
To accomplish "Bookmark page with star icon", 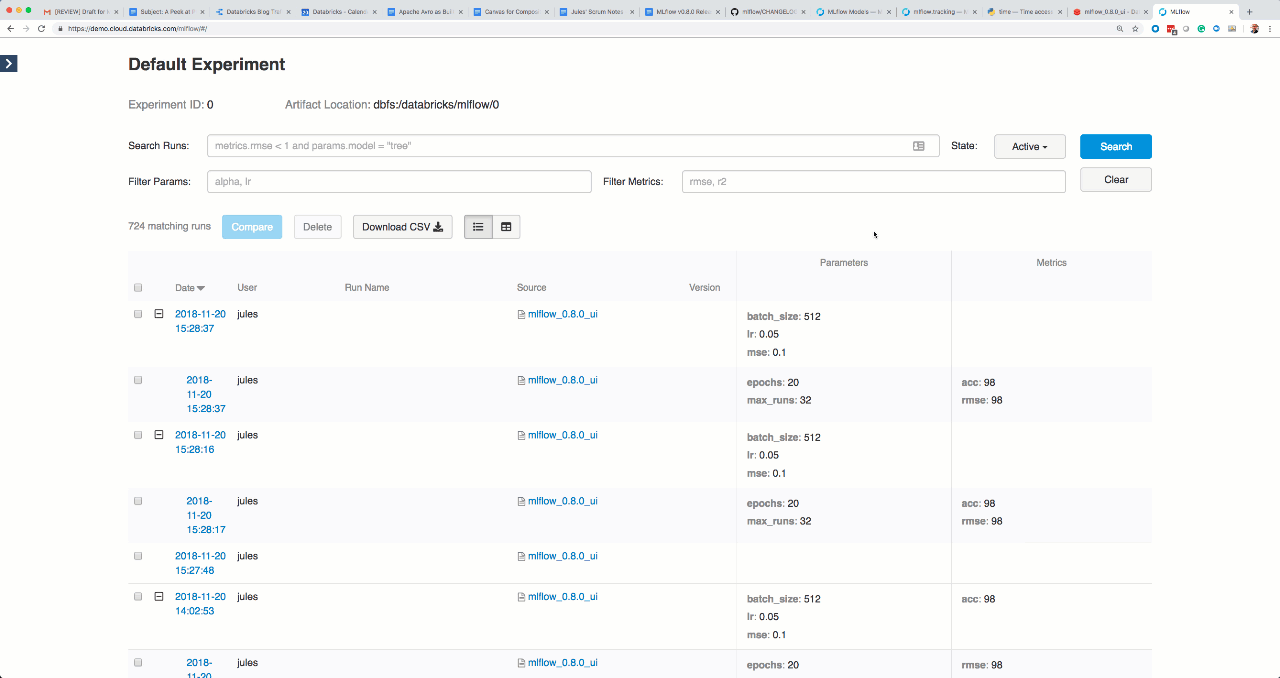I will pyautogui.click(x=1135, y=29).
